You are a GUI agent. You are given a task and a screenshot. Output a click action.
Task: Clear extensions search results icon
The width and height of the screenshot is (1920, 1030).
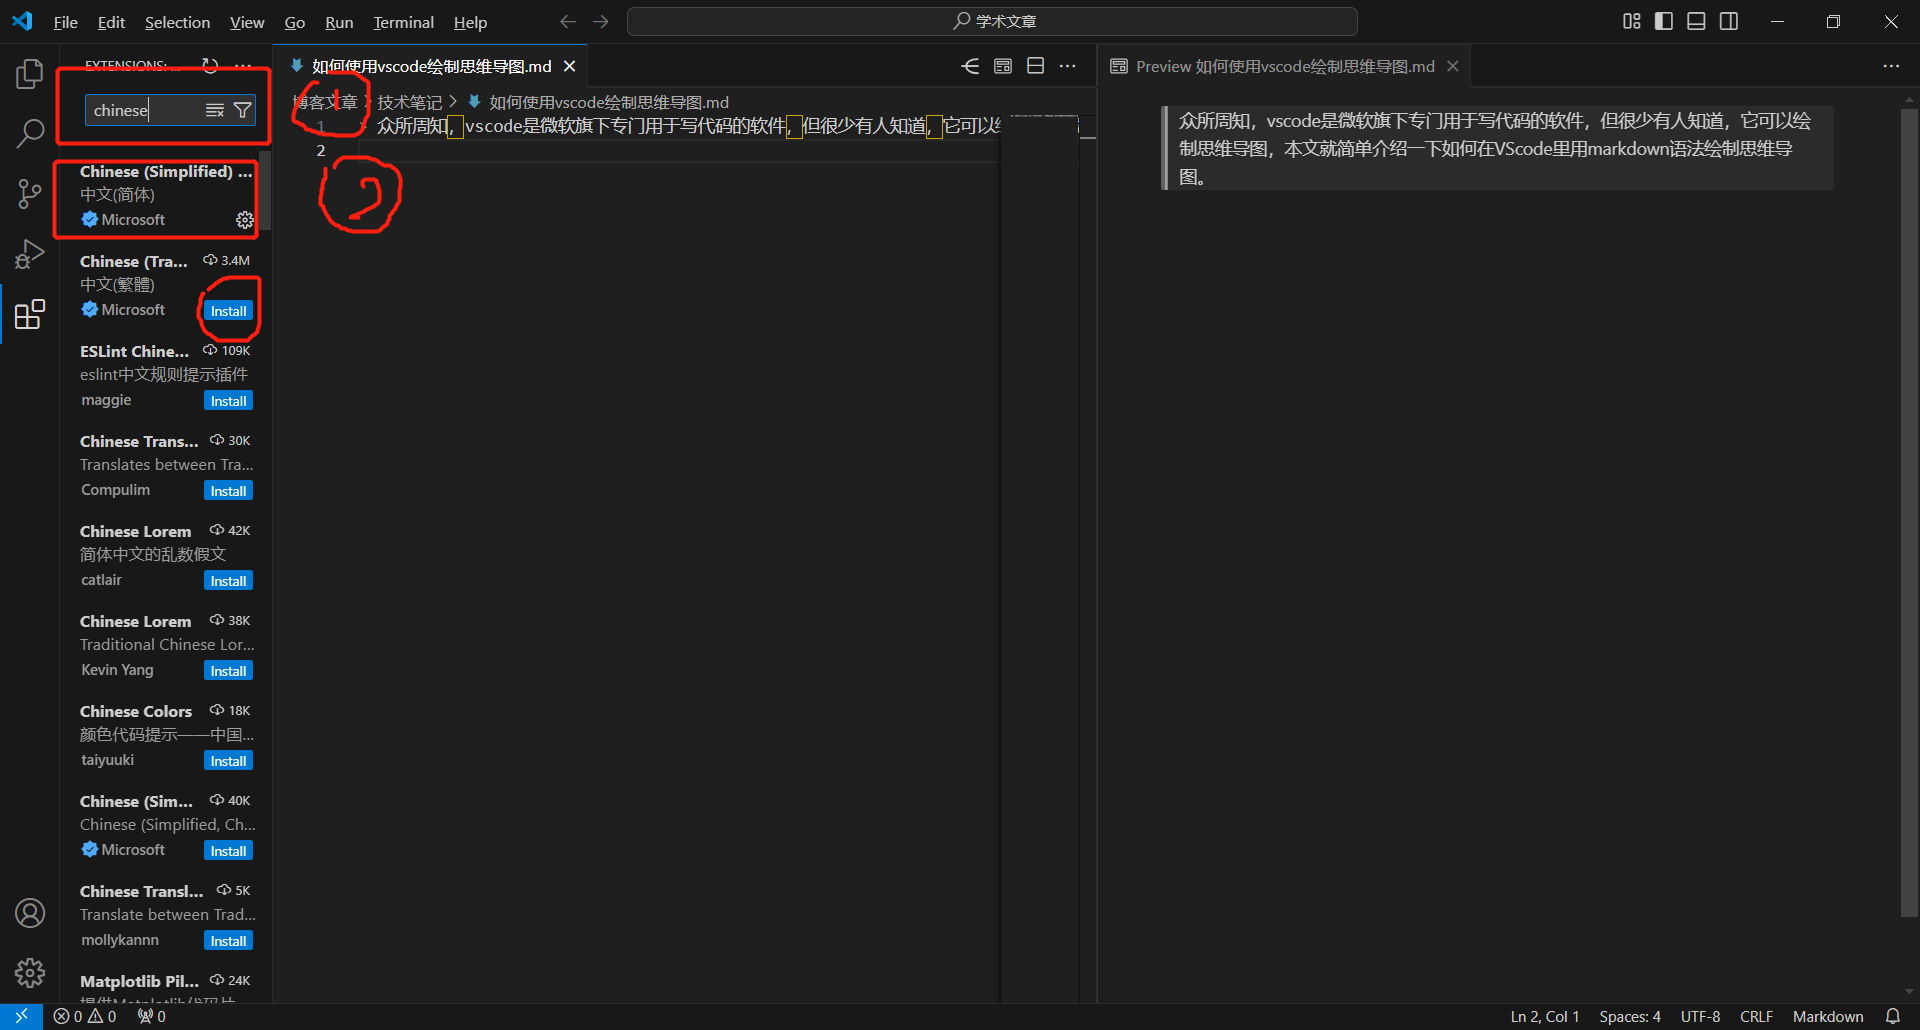pyautogui.click(x=214, y=110)
